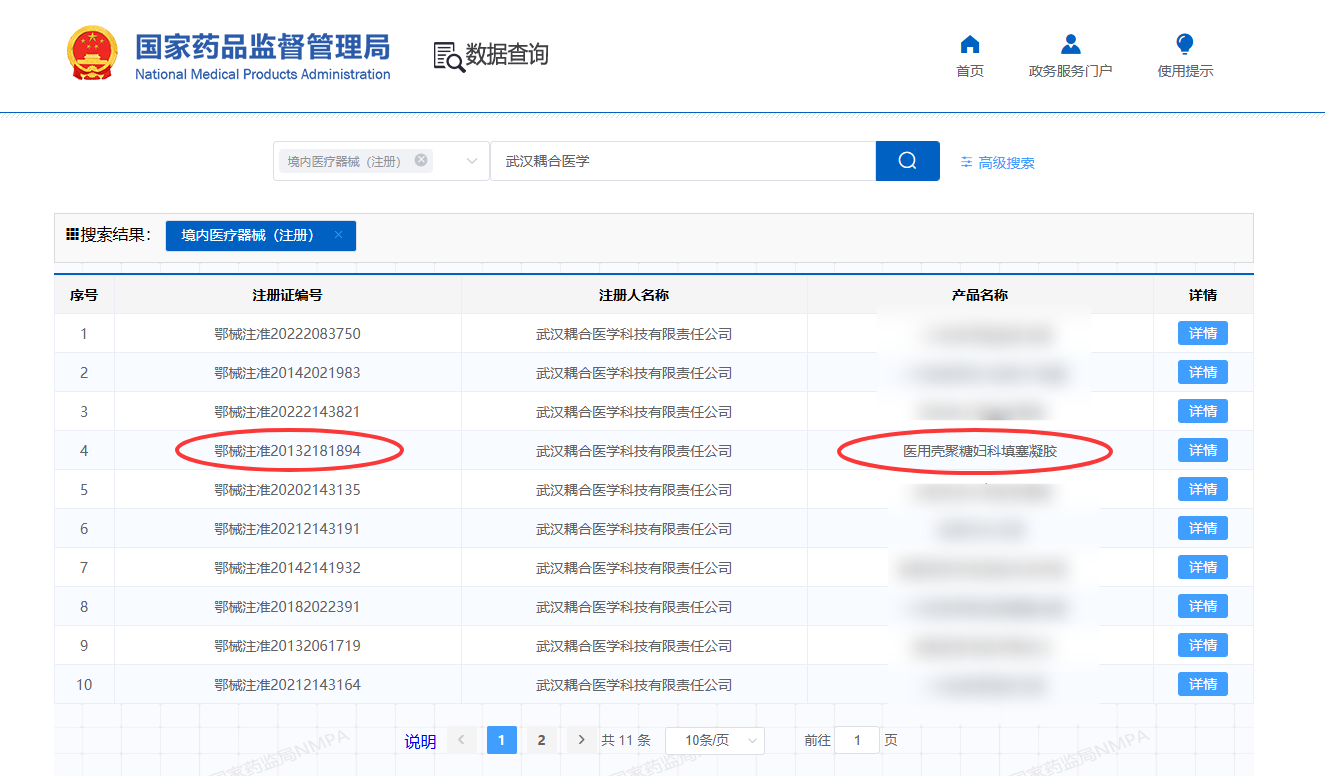This screenshot has width=1325, height=780.
Task: Click the magnifying glass search button
Action: (907, 161)
